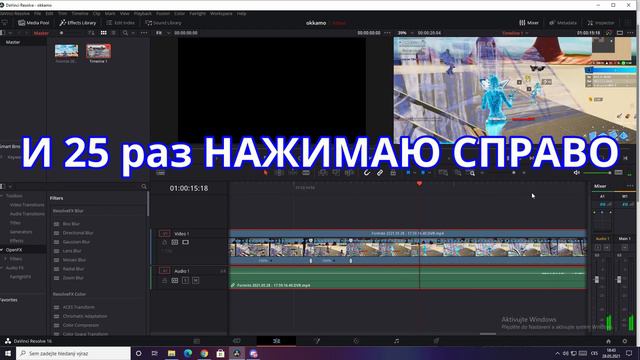Image resolution: width=640 pixels, height=360 pixels.
Task: Toggle the Snapping magnet icon
Action: pos(367,173)
